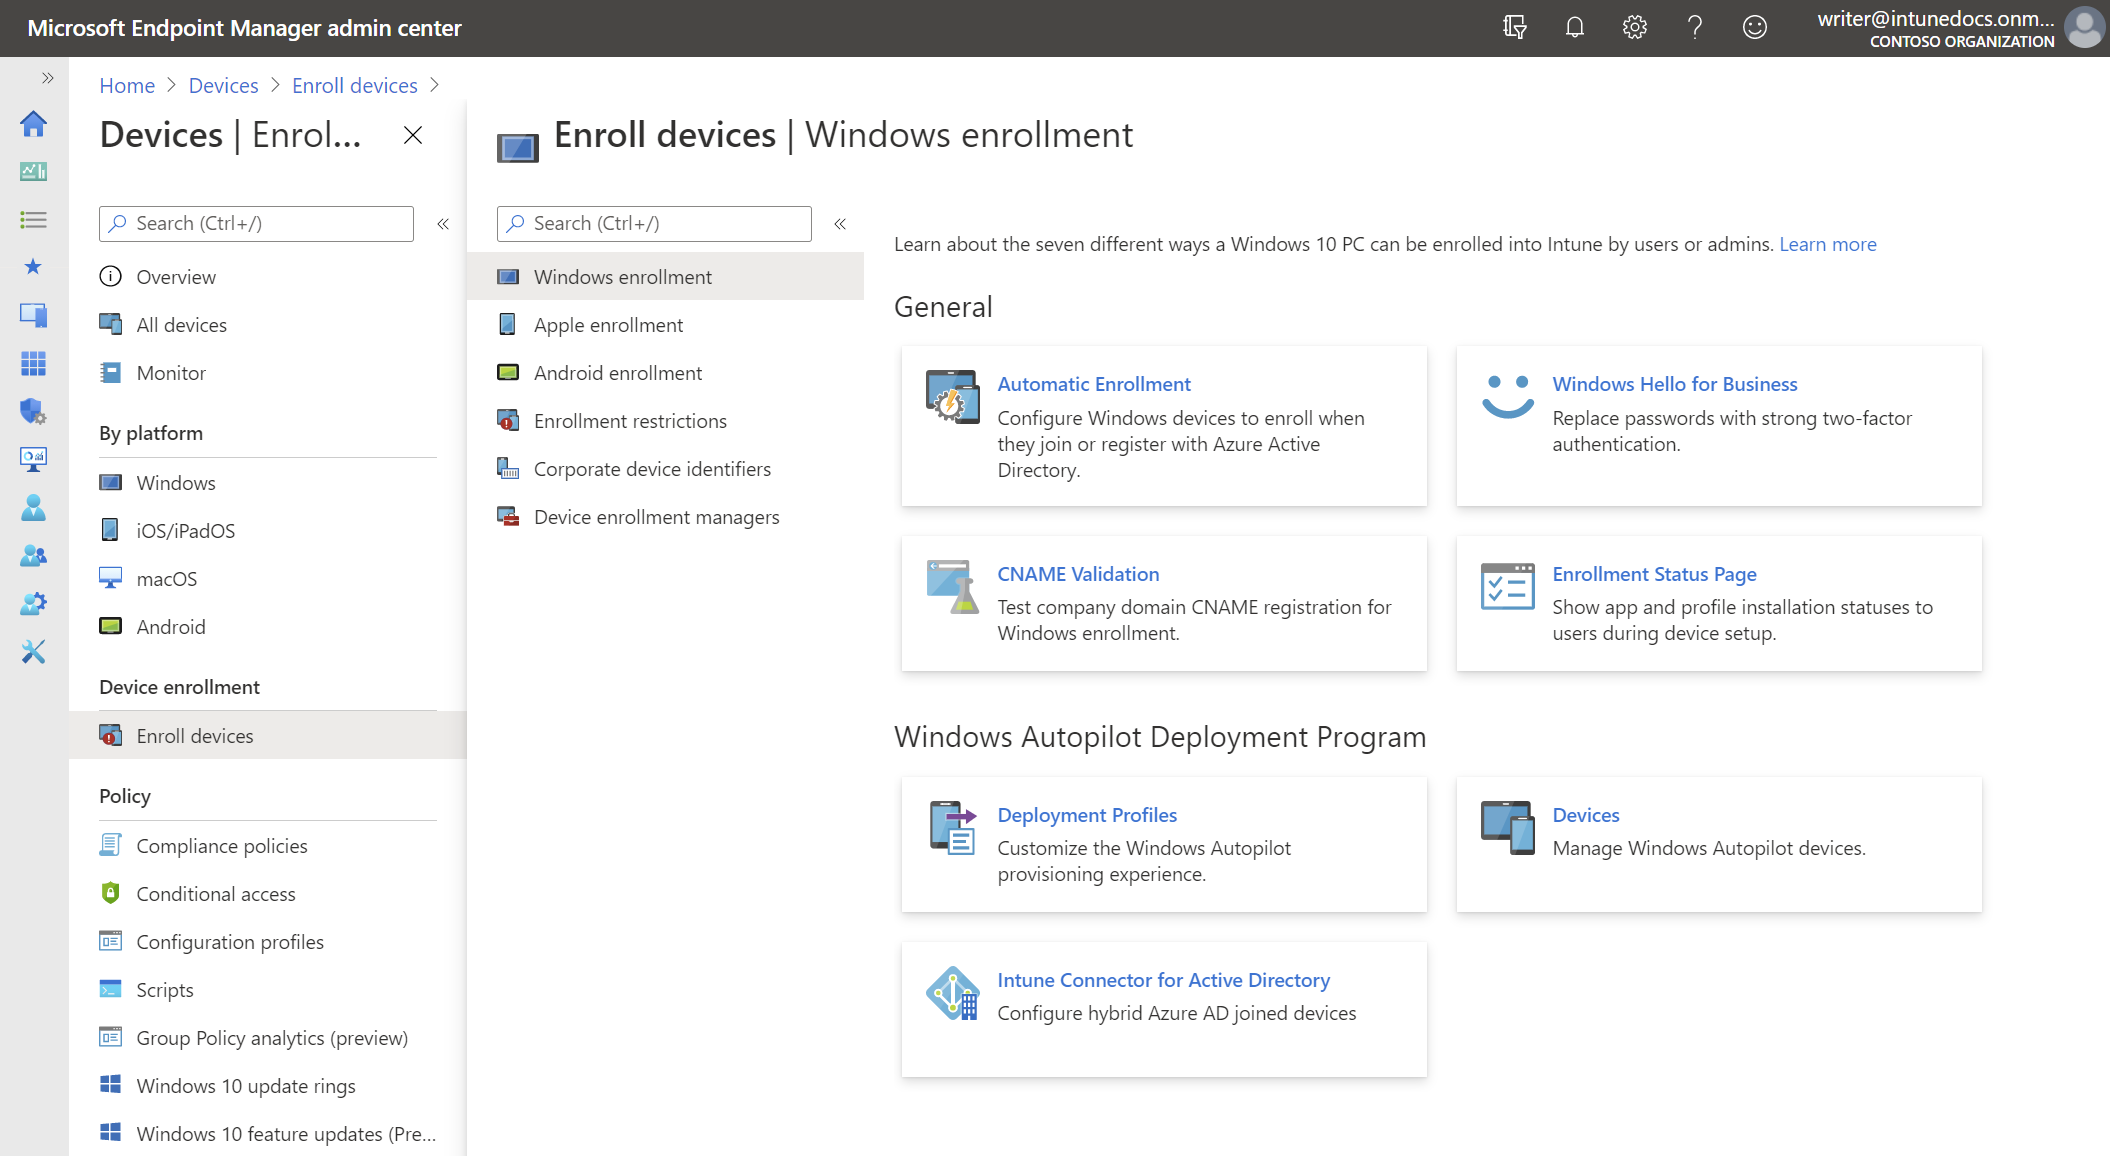Open feedback smiley face icon
2110x1156 pixels.
(1754, 27)
